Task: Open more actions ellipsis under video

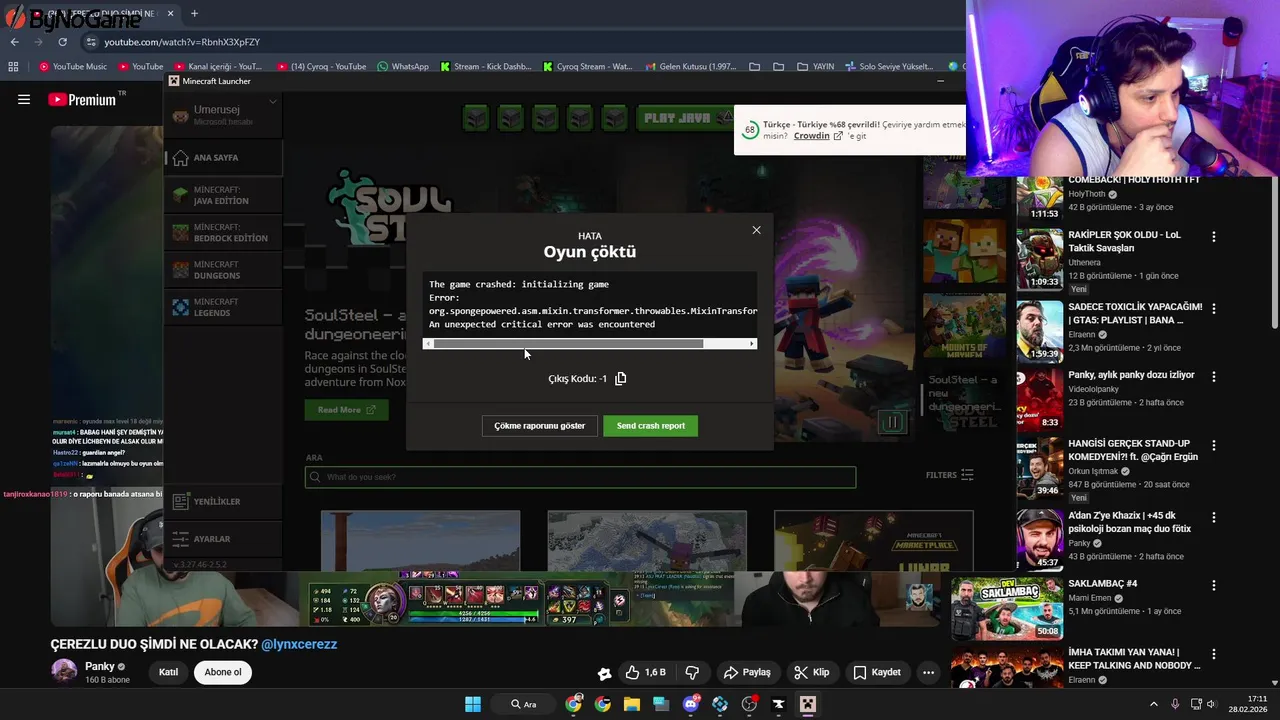Action: click(928, 672)
